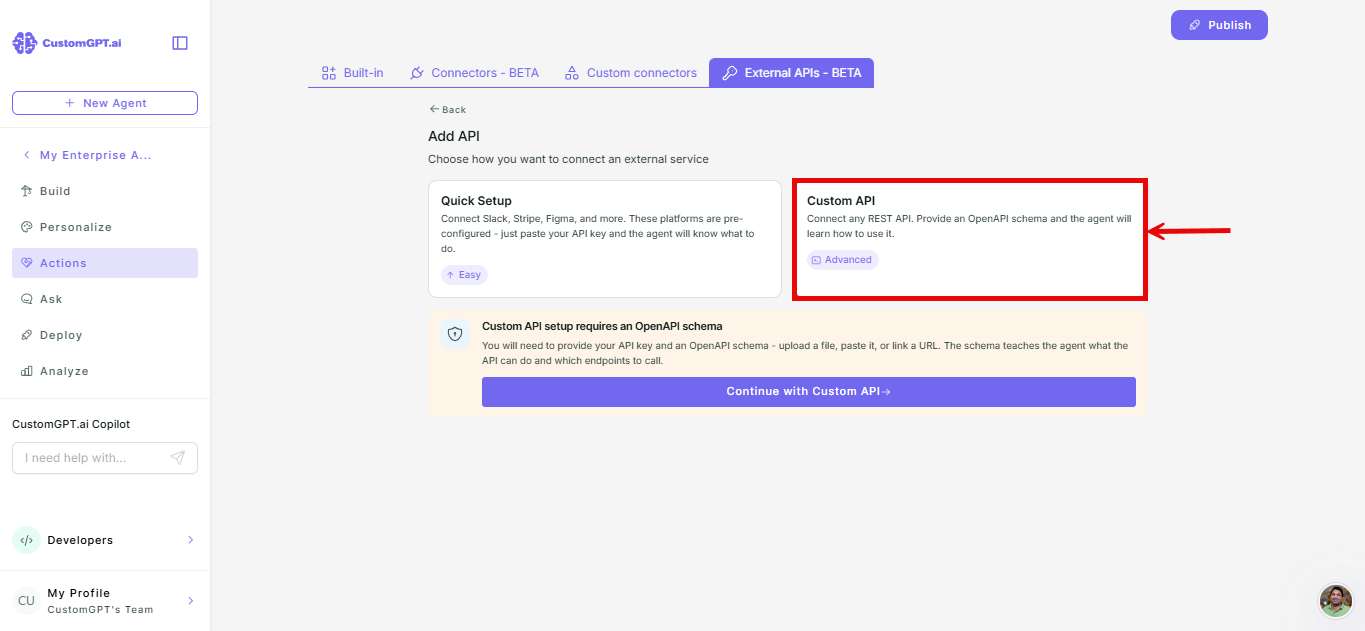1365x631 pixels.
Task: Open the Build section
Action: [x=105, y=191]
